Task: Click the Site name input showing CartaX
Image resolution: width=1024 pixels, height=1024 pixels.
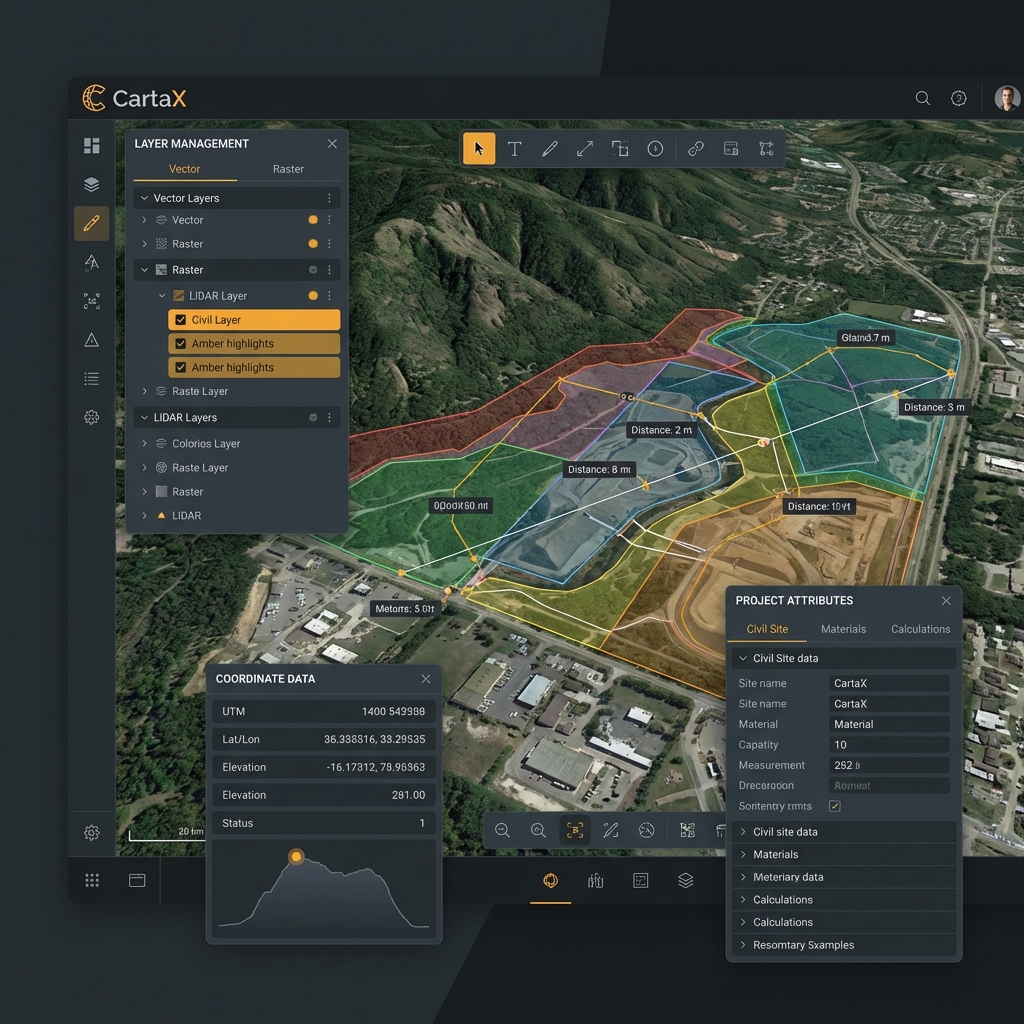Action: pyautogui.click(x=888, y=682)
